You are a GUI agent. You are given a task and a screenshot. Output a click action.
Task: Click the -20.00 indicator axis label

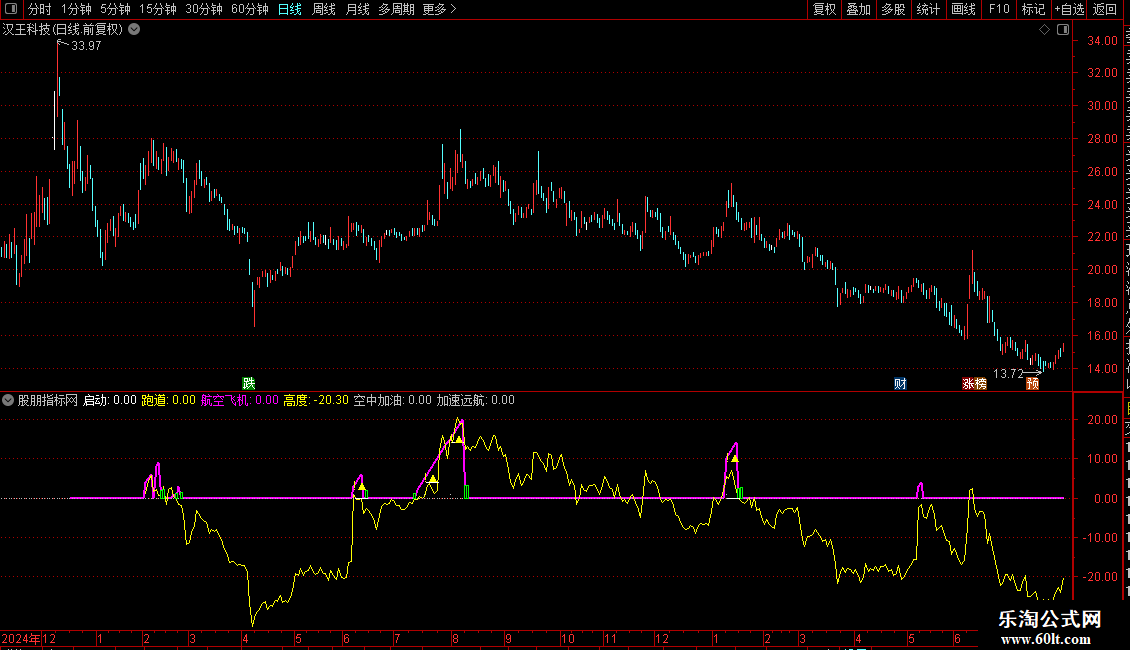click(x=1100, y=576)
